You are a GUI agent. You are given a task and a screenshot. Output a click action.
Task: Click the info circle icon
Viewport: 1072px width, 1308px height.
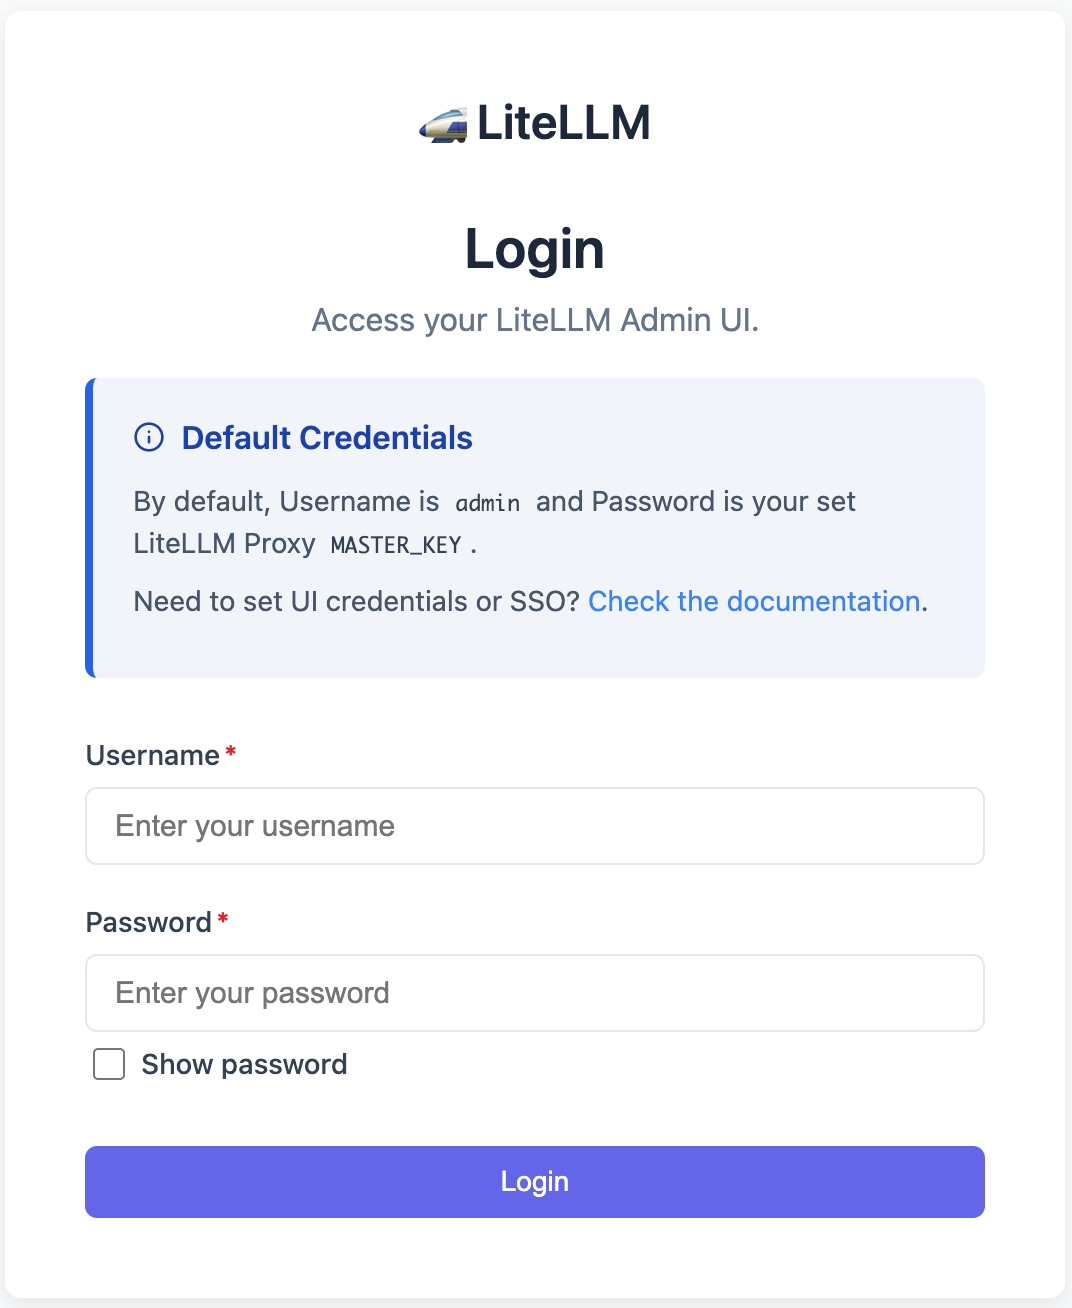point(149,437)
